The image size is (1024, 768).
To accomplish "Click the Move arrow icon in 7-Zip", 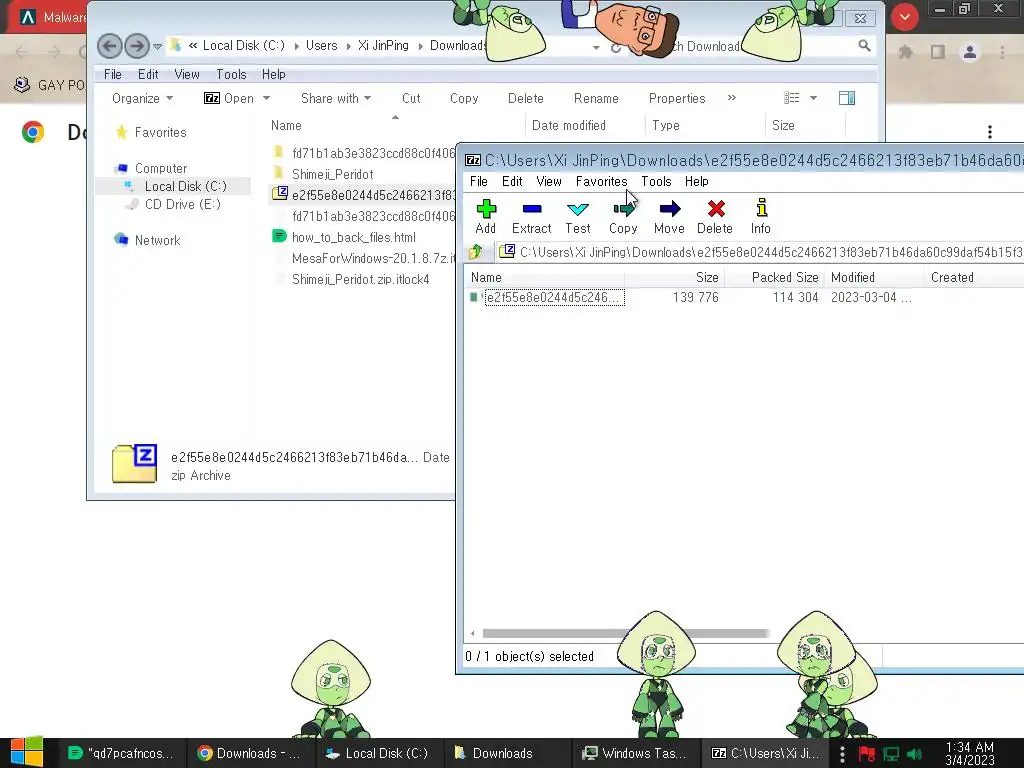I will pos(669,217).
